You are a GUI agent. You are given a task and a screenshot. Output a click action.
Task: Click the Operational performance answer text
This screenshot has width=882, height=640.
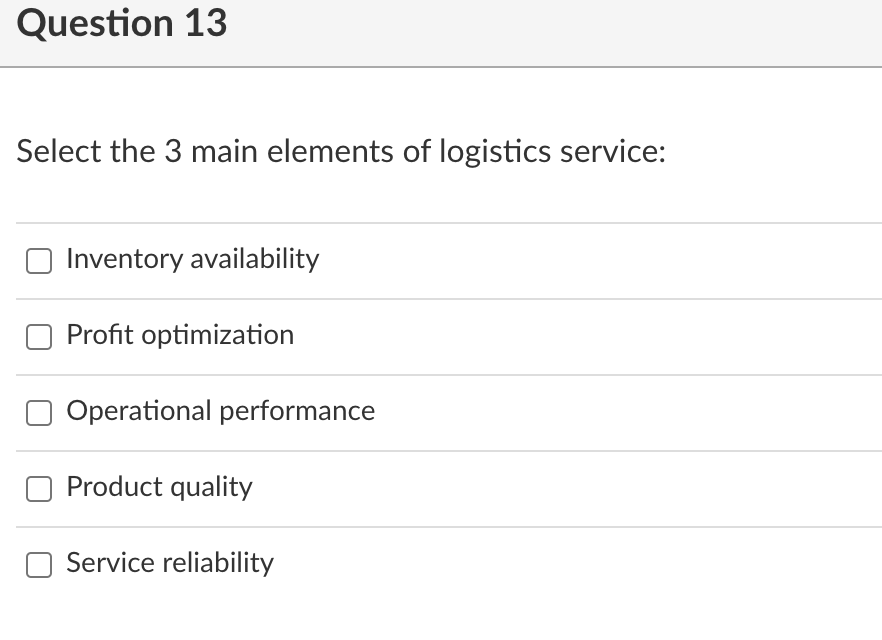[220, 411]
